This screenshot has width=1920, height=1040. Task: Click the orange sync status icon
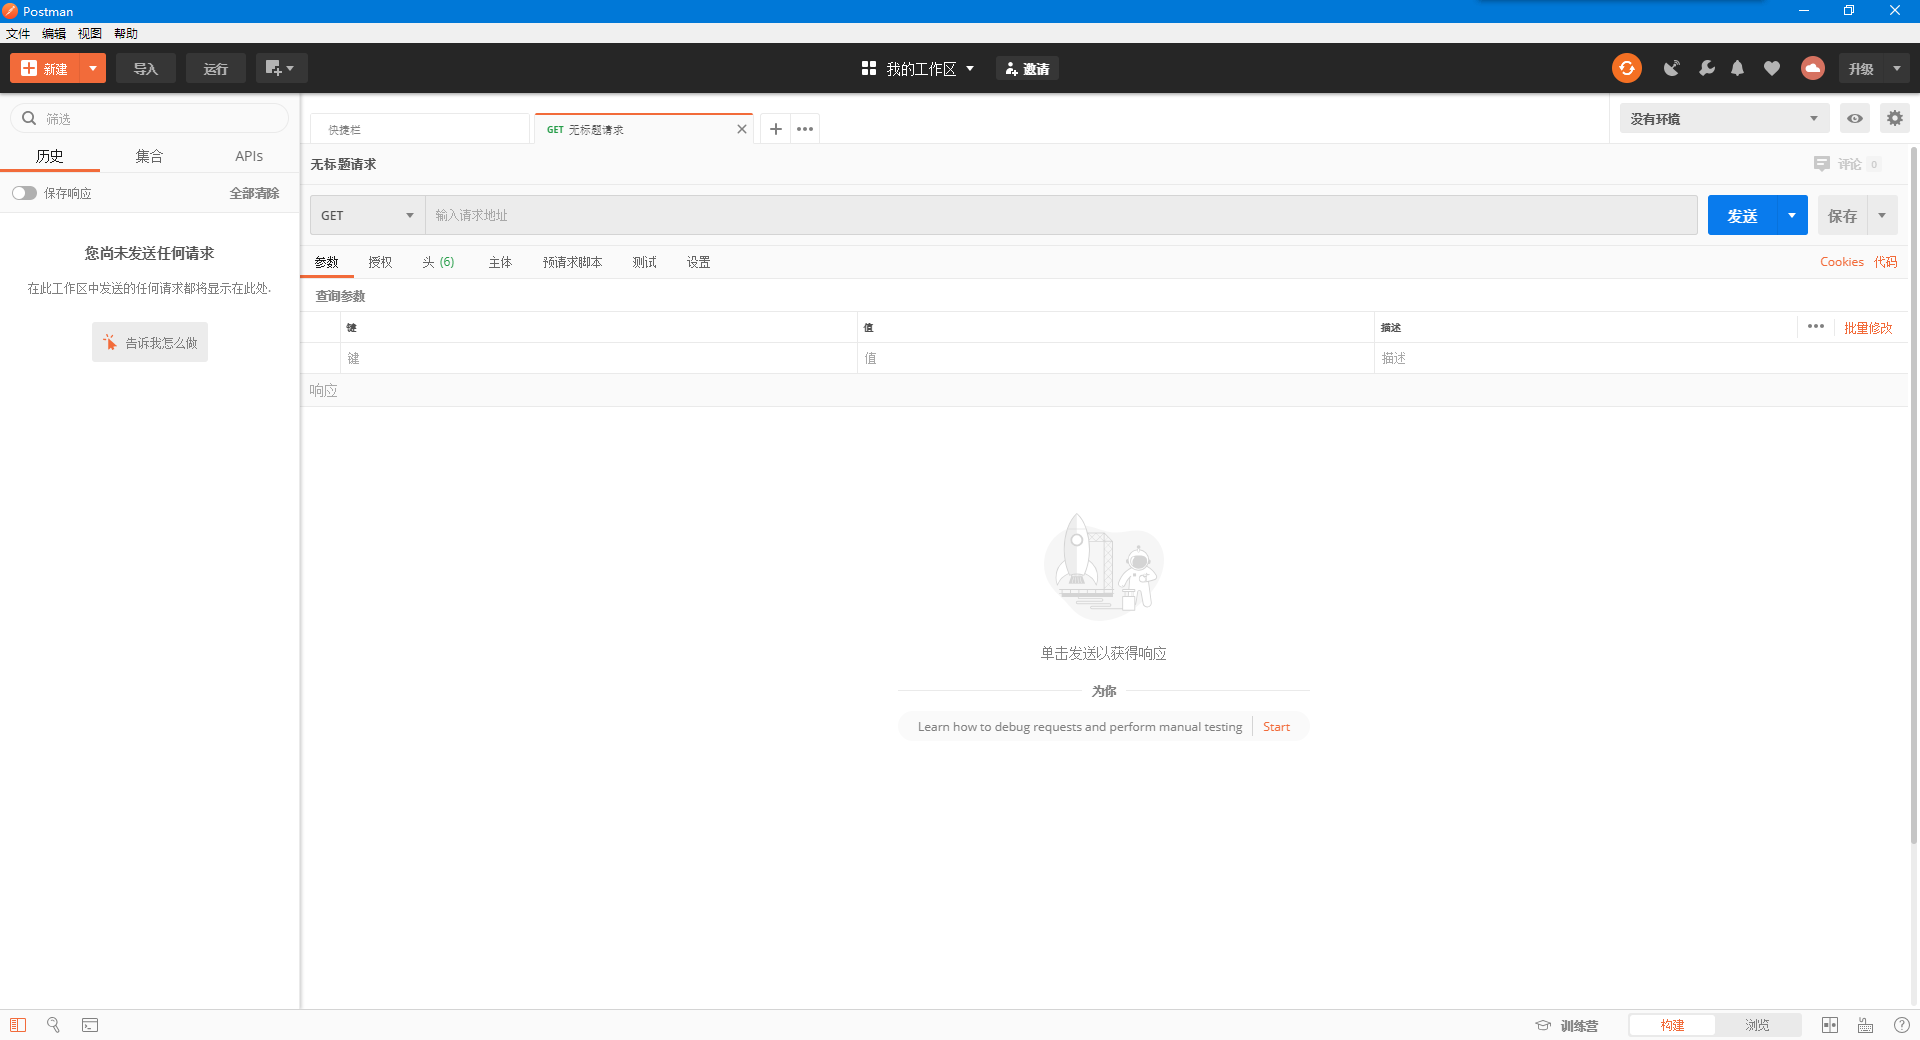point(1626,68)
